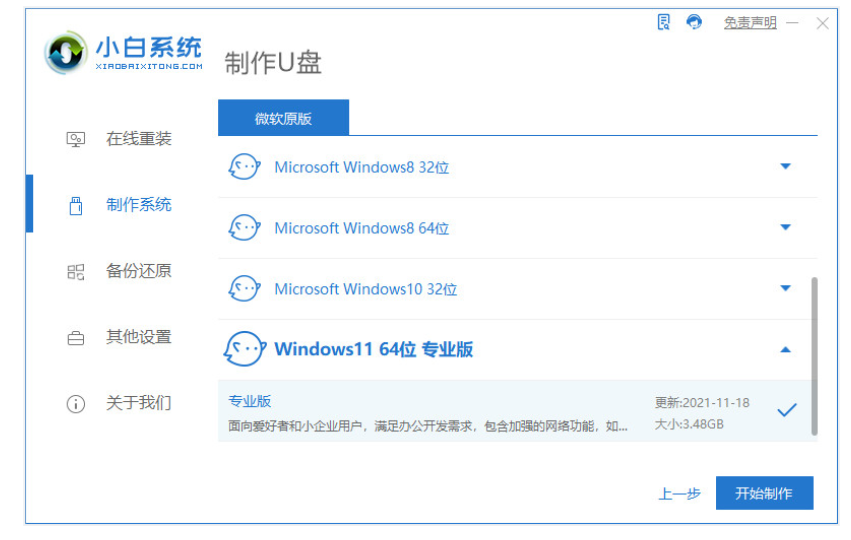Select the 微软原版 tab

pyautogui.click(x=283, y=118)
